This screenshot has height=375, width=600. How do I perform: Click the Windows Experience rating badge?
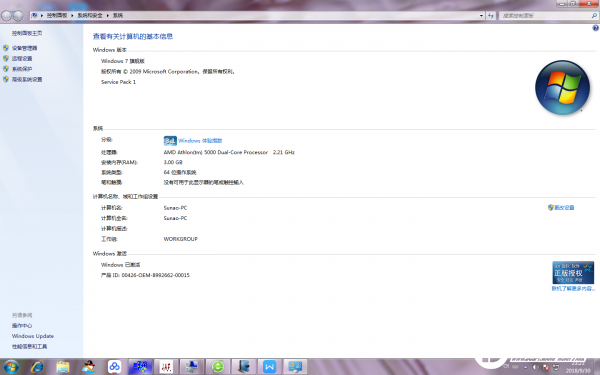click(x=170, y=141)
